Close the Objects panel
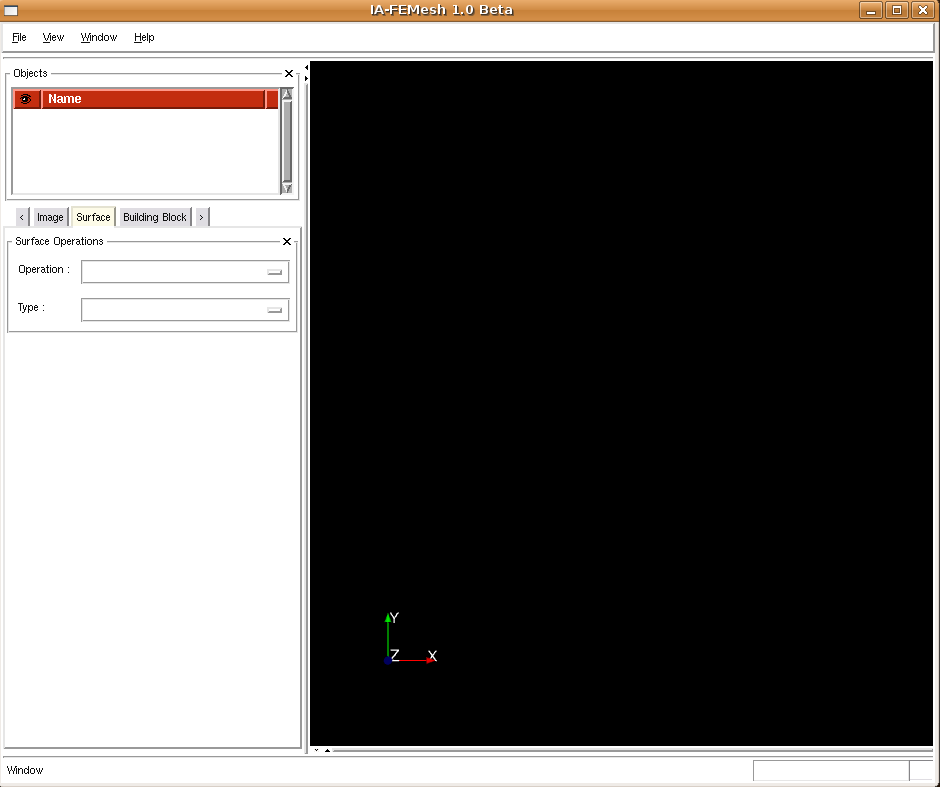 pos(289,74)
